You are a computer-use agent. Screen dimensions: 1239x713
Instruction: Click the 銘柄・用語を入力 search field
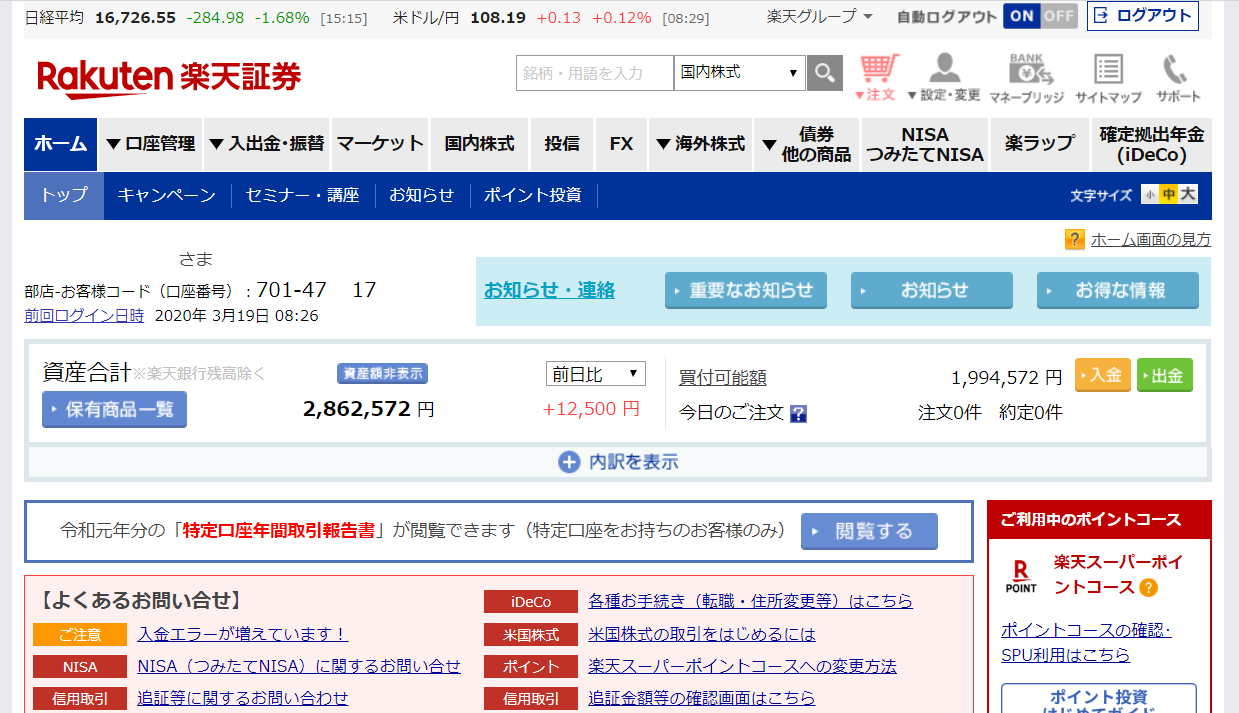pyautogui.click(x=595, y=73)
